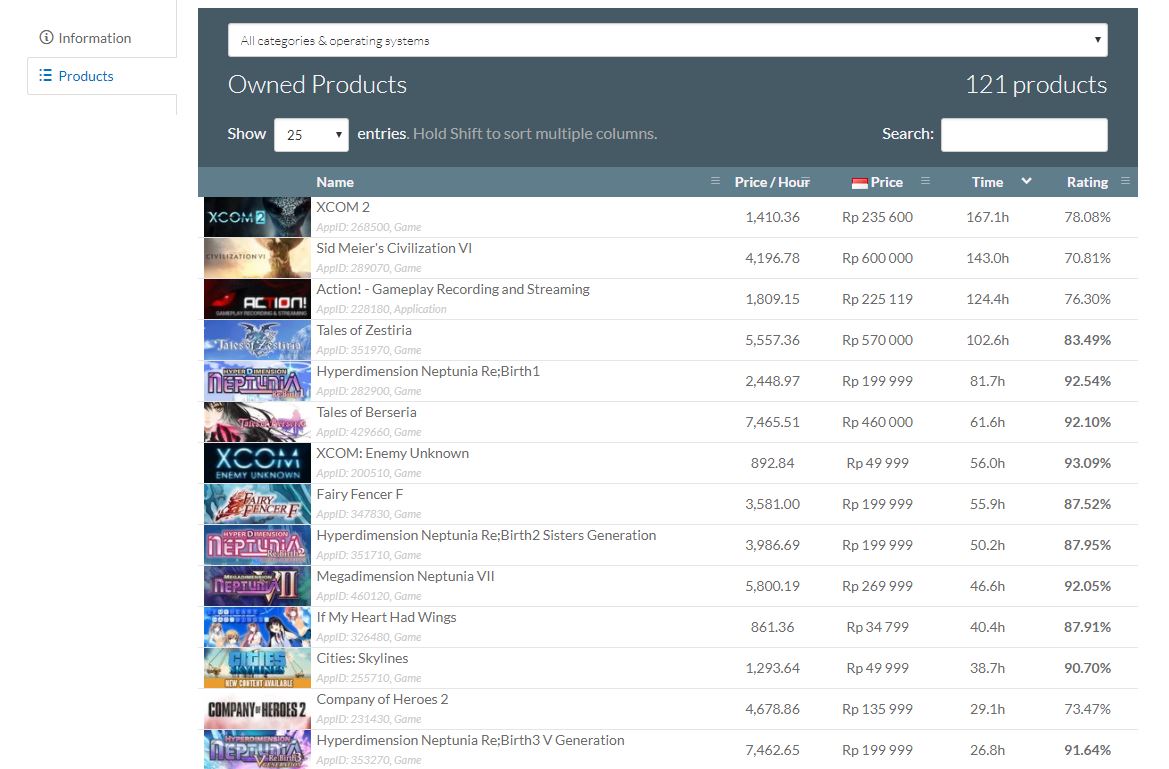The height and width of the screenshot is (769, 1169).
Task: Click the Rp 34 799 price cell
Action: [877, 627]
